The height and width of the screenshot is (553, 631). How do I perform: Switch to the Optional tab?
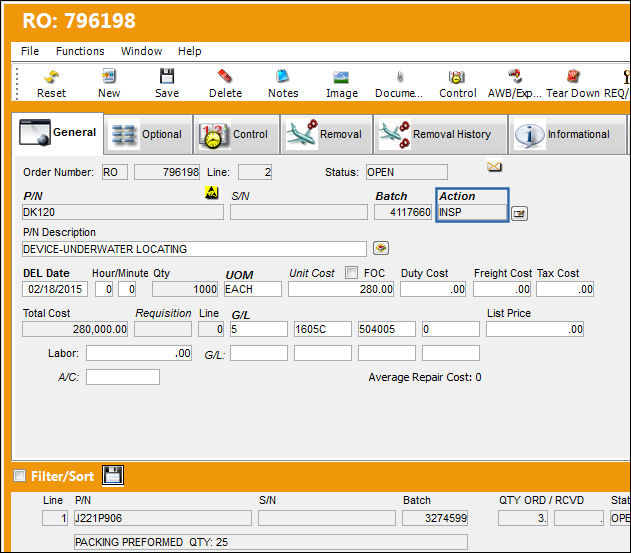coord(148,134)
